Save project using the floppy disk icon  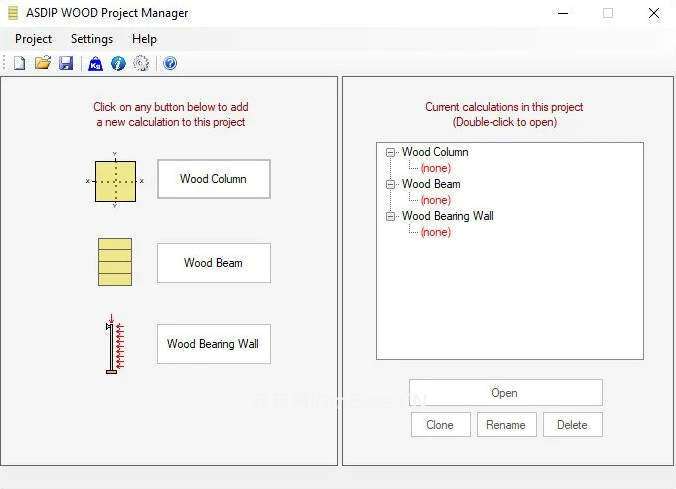coord(66,63)
